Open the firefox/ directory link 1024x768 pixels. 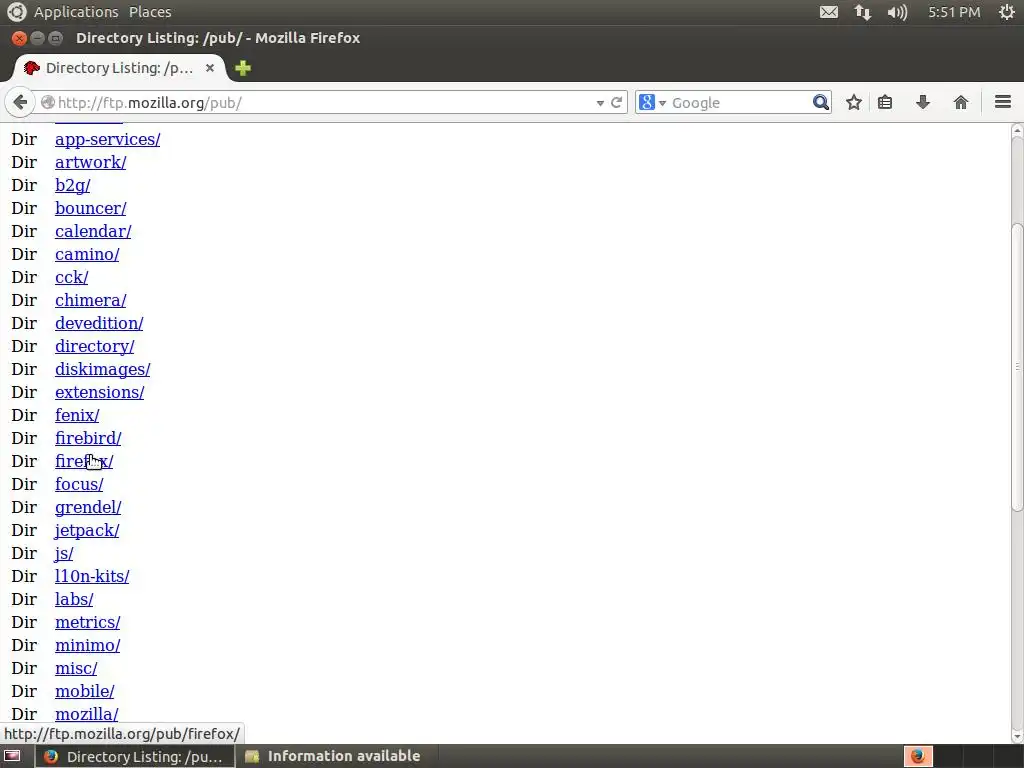coord(84,461)
